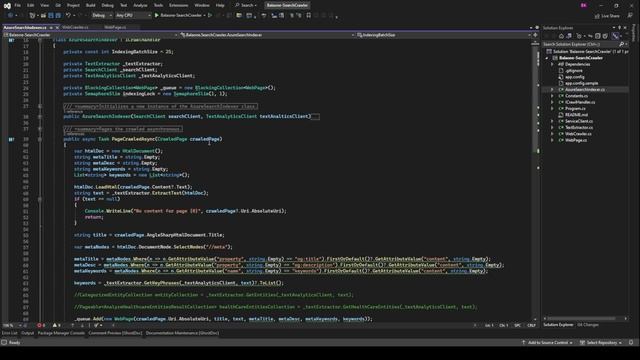This screenshot has width=640, height=360.
Task: Click the user account badge icon
Action: click(x=584, y=5)
